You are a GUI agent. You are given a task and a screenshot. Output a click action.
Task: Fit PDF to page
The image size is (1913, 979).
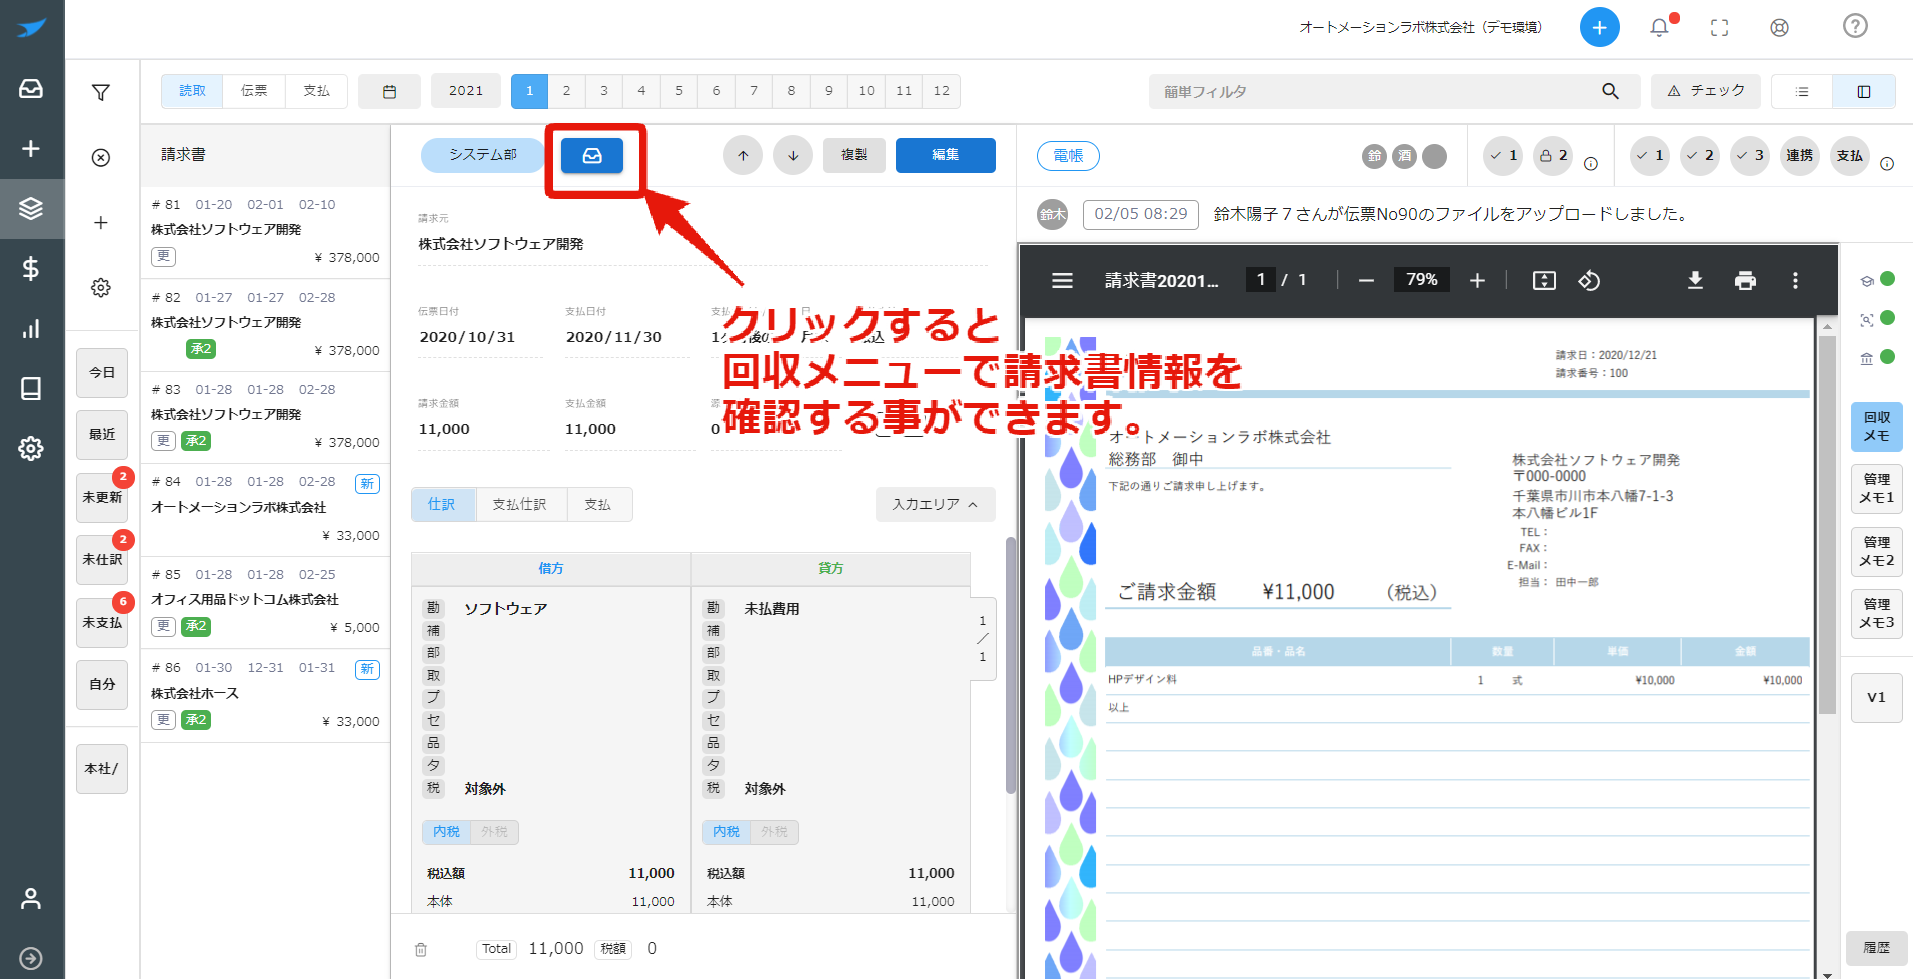pos(1544,280)
